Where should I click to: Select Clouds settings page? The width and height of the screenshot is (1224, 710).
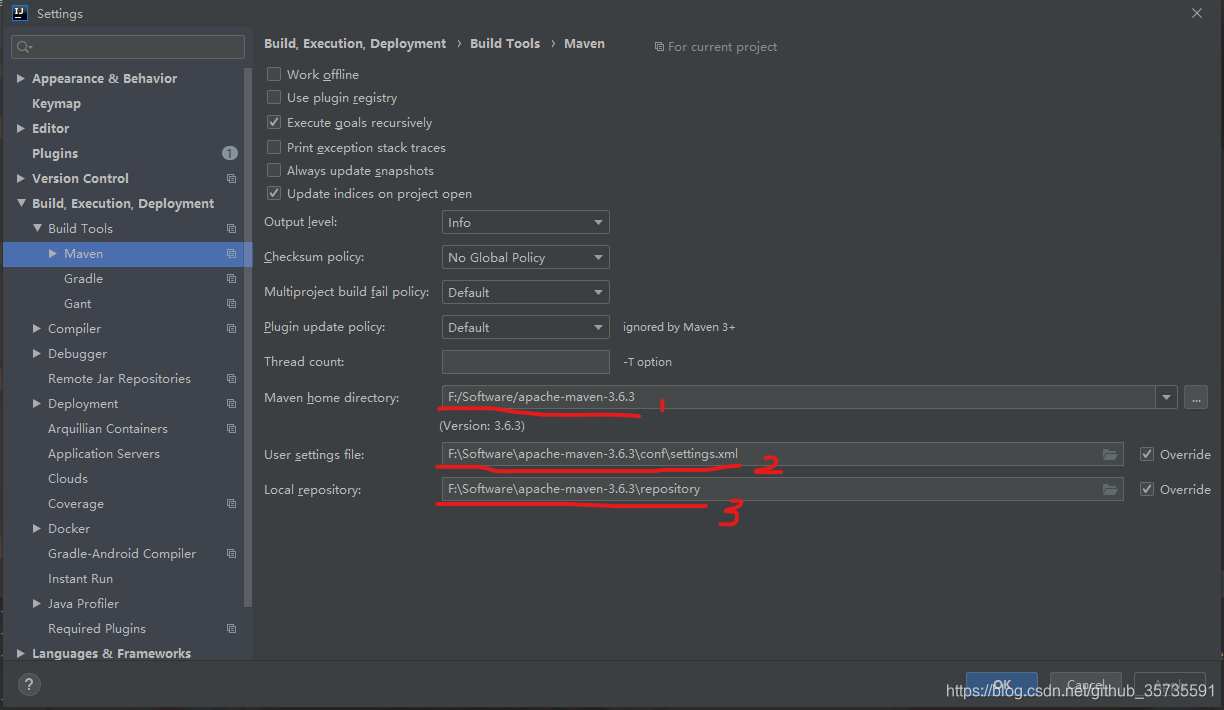pos(68,479)
